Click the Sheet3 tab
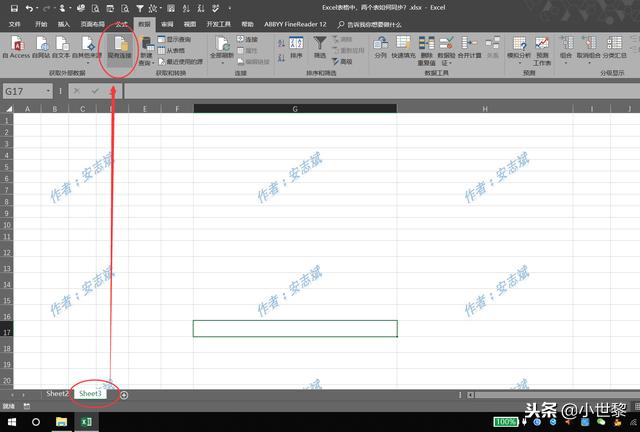Image resolution: width=640 pixels, height=432 pixels. [90, 394]
